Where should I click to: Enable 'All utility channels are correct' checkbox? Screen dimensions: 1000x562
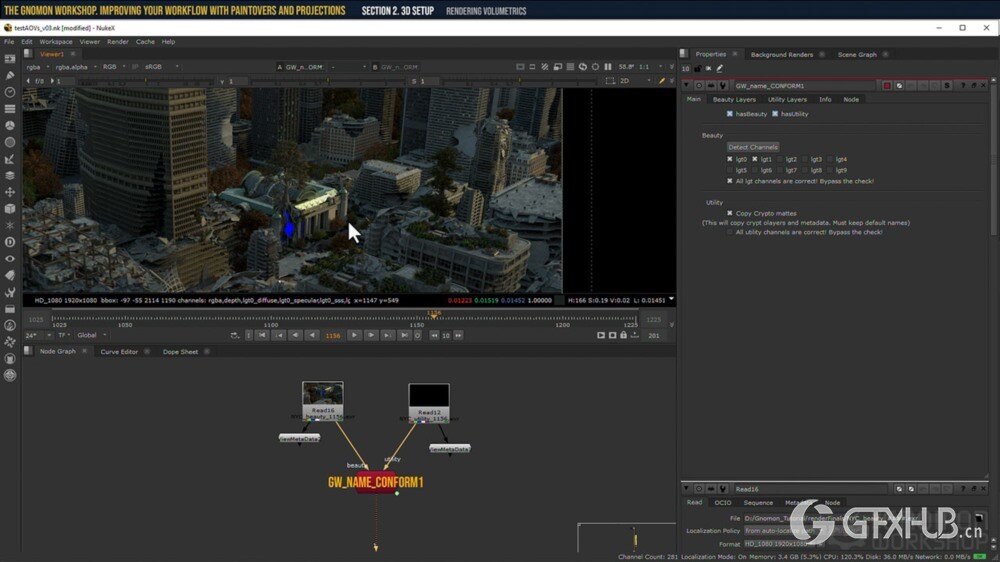(x=730, y=232)
